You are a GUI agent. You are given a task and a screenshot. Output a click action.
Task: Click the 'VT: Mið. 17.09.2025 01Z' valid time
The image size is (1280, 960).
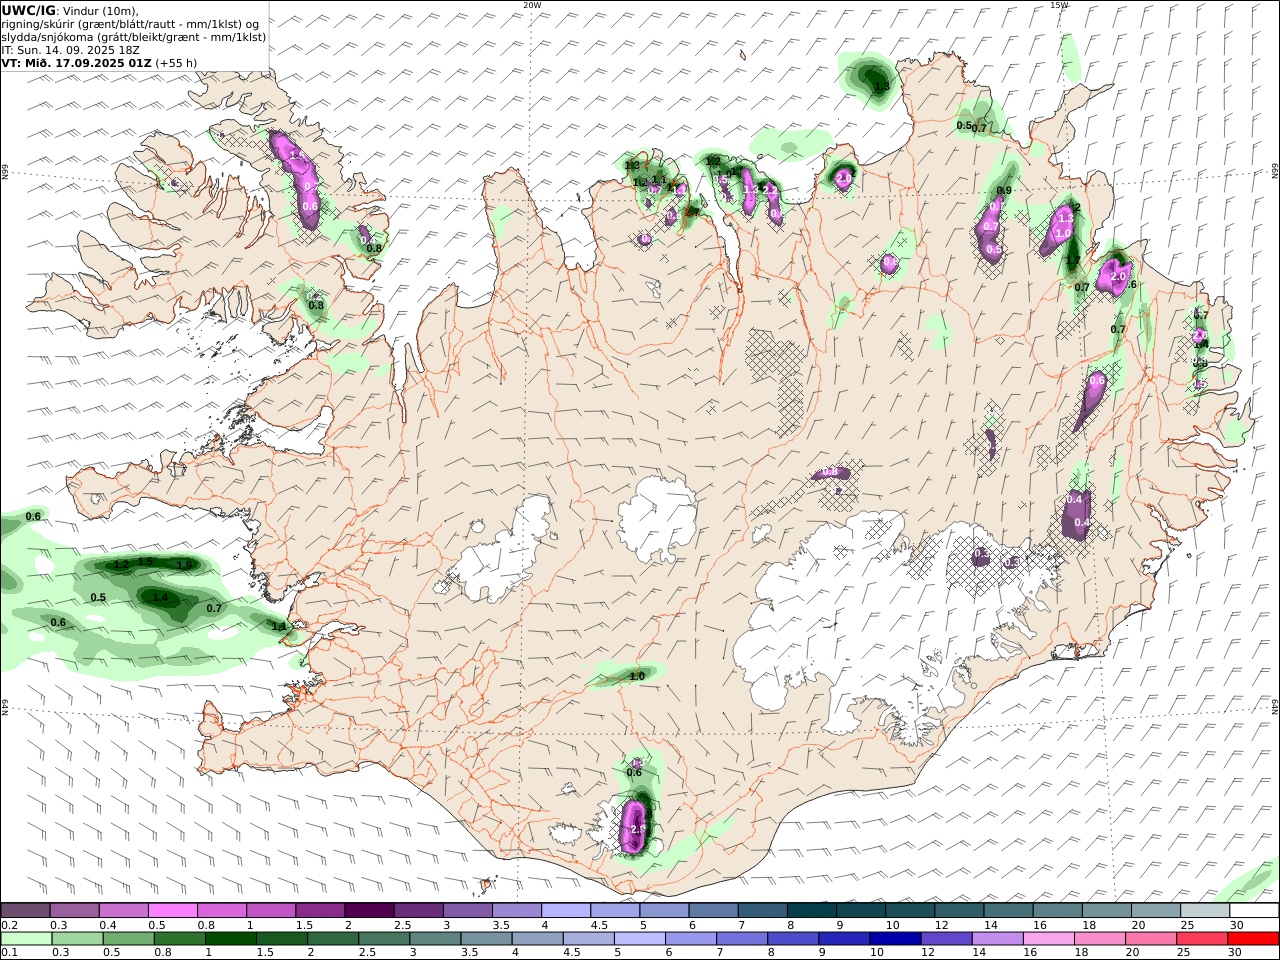point(77,63)
